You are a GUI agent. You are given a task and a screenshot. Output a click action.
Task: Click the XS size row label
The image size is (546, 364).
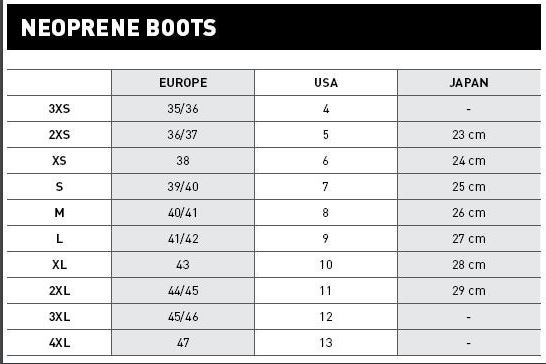59,161
